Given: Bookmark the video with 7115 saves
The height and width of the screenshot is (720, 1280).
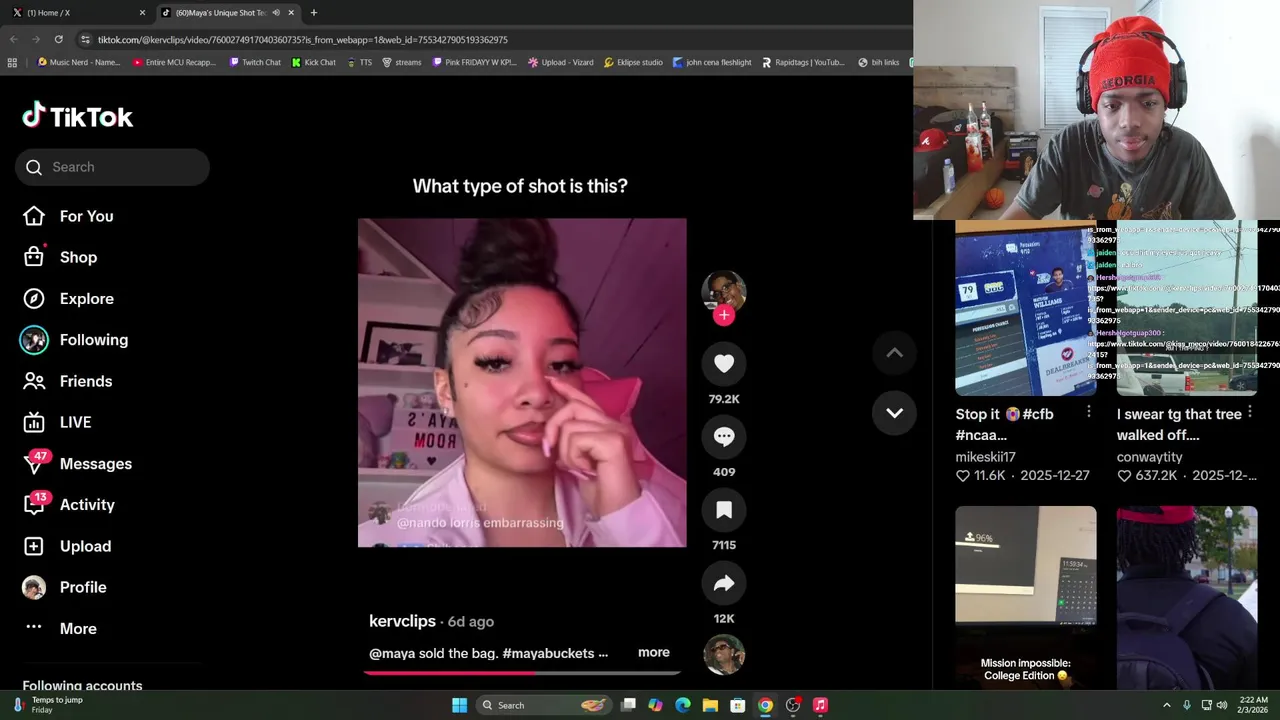Looking at the screenshot, I should click(x=724, y=510).
